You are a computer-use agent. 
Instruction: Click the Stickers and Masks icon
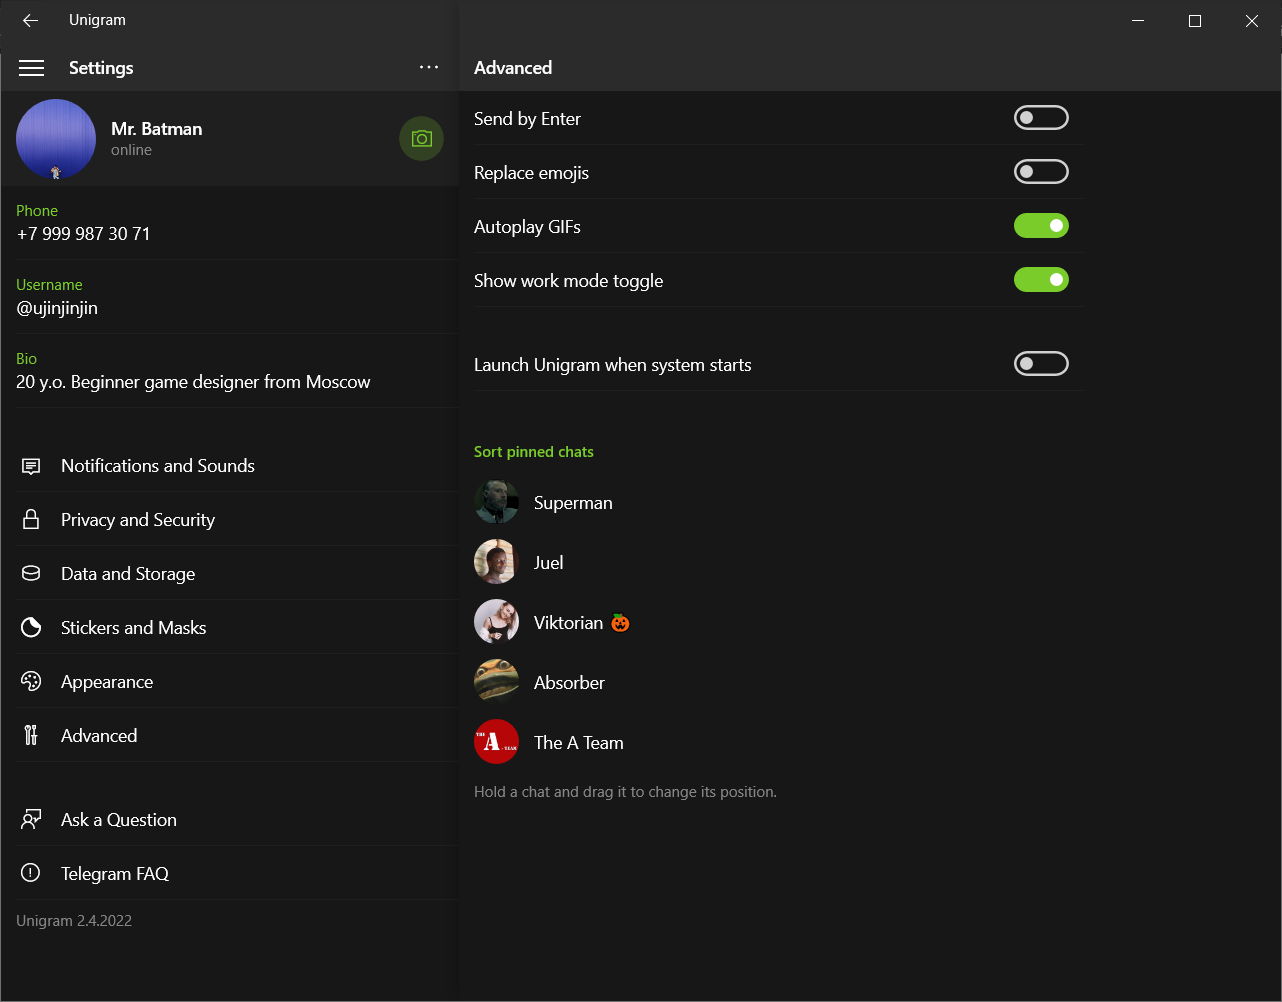tap(31, 628)
